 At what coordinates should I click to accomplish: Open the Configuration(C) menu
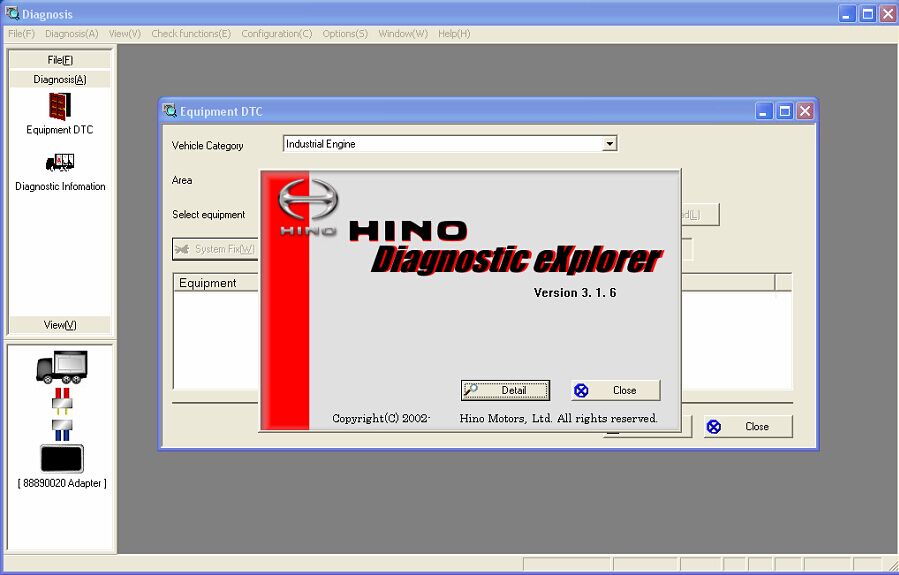point(276,34)
